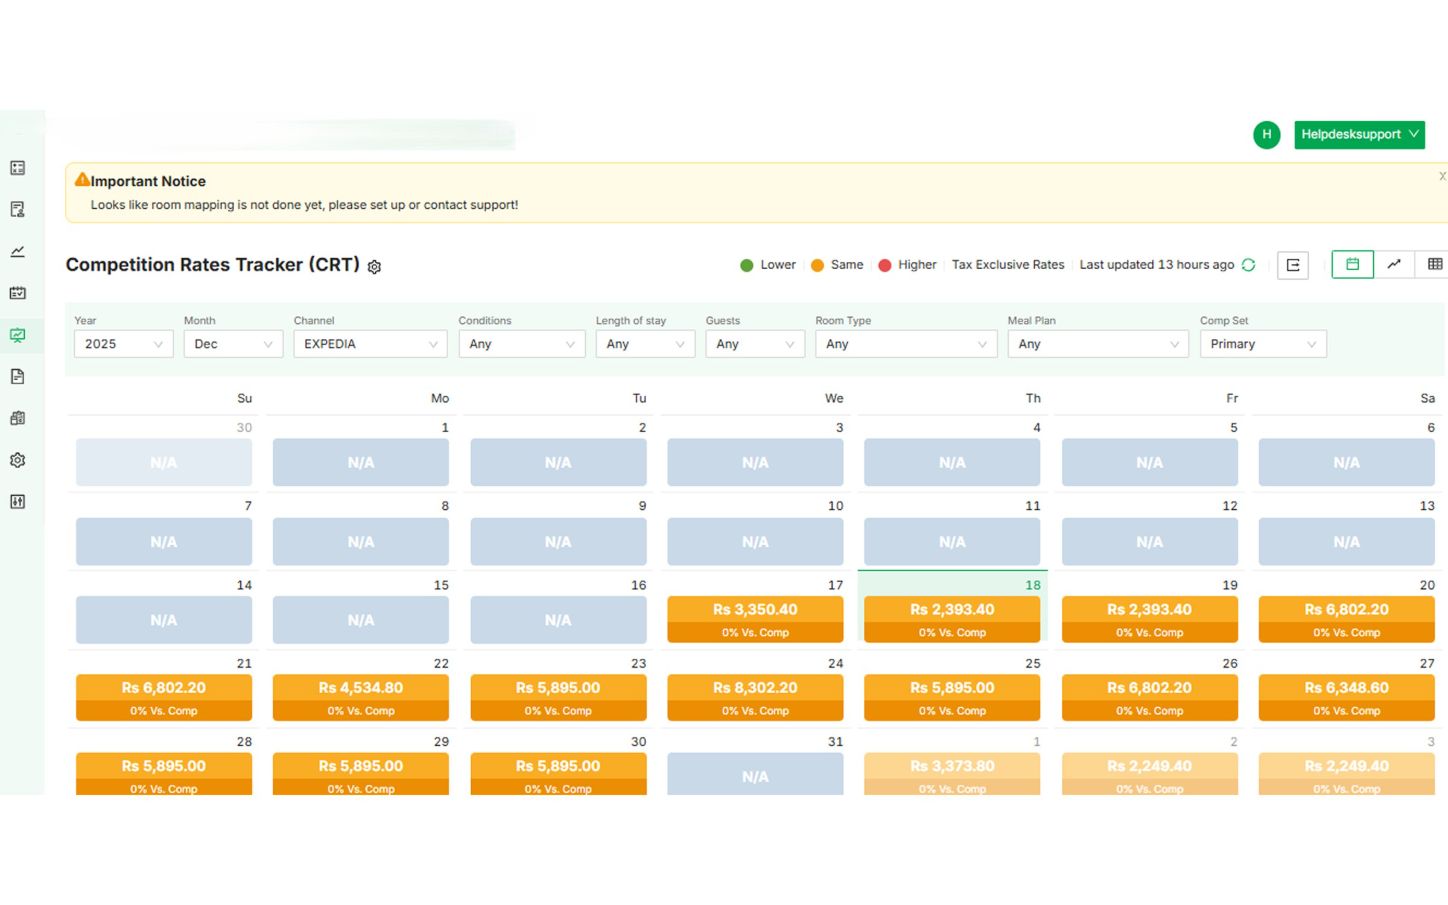Select the active rates tracker sidebar item
Viewport: 1448px width, 905px height.
(18, 335)
